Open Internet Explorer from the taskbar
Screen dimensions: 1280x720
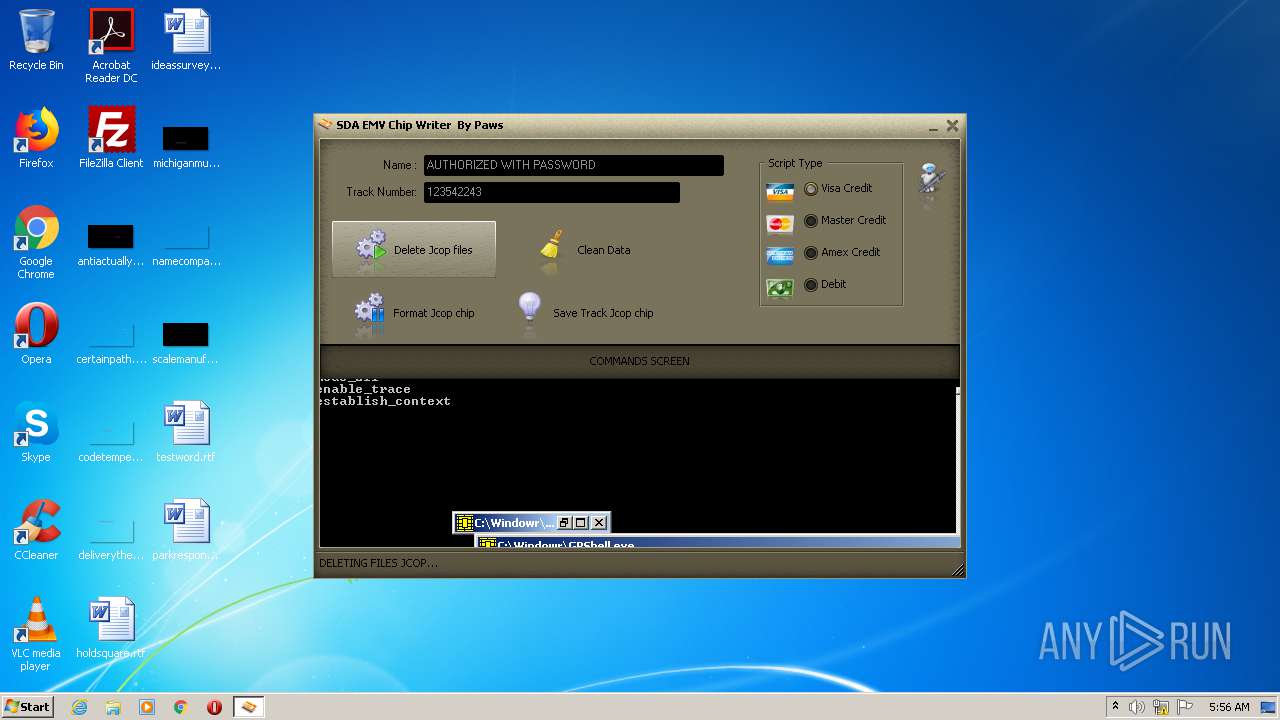[80, 707]
